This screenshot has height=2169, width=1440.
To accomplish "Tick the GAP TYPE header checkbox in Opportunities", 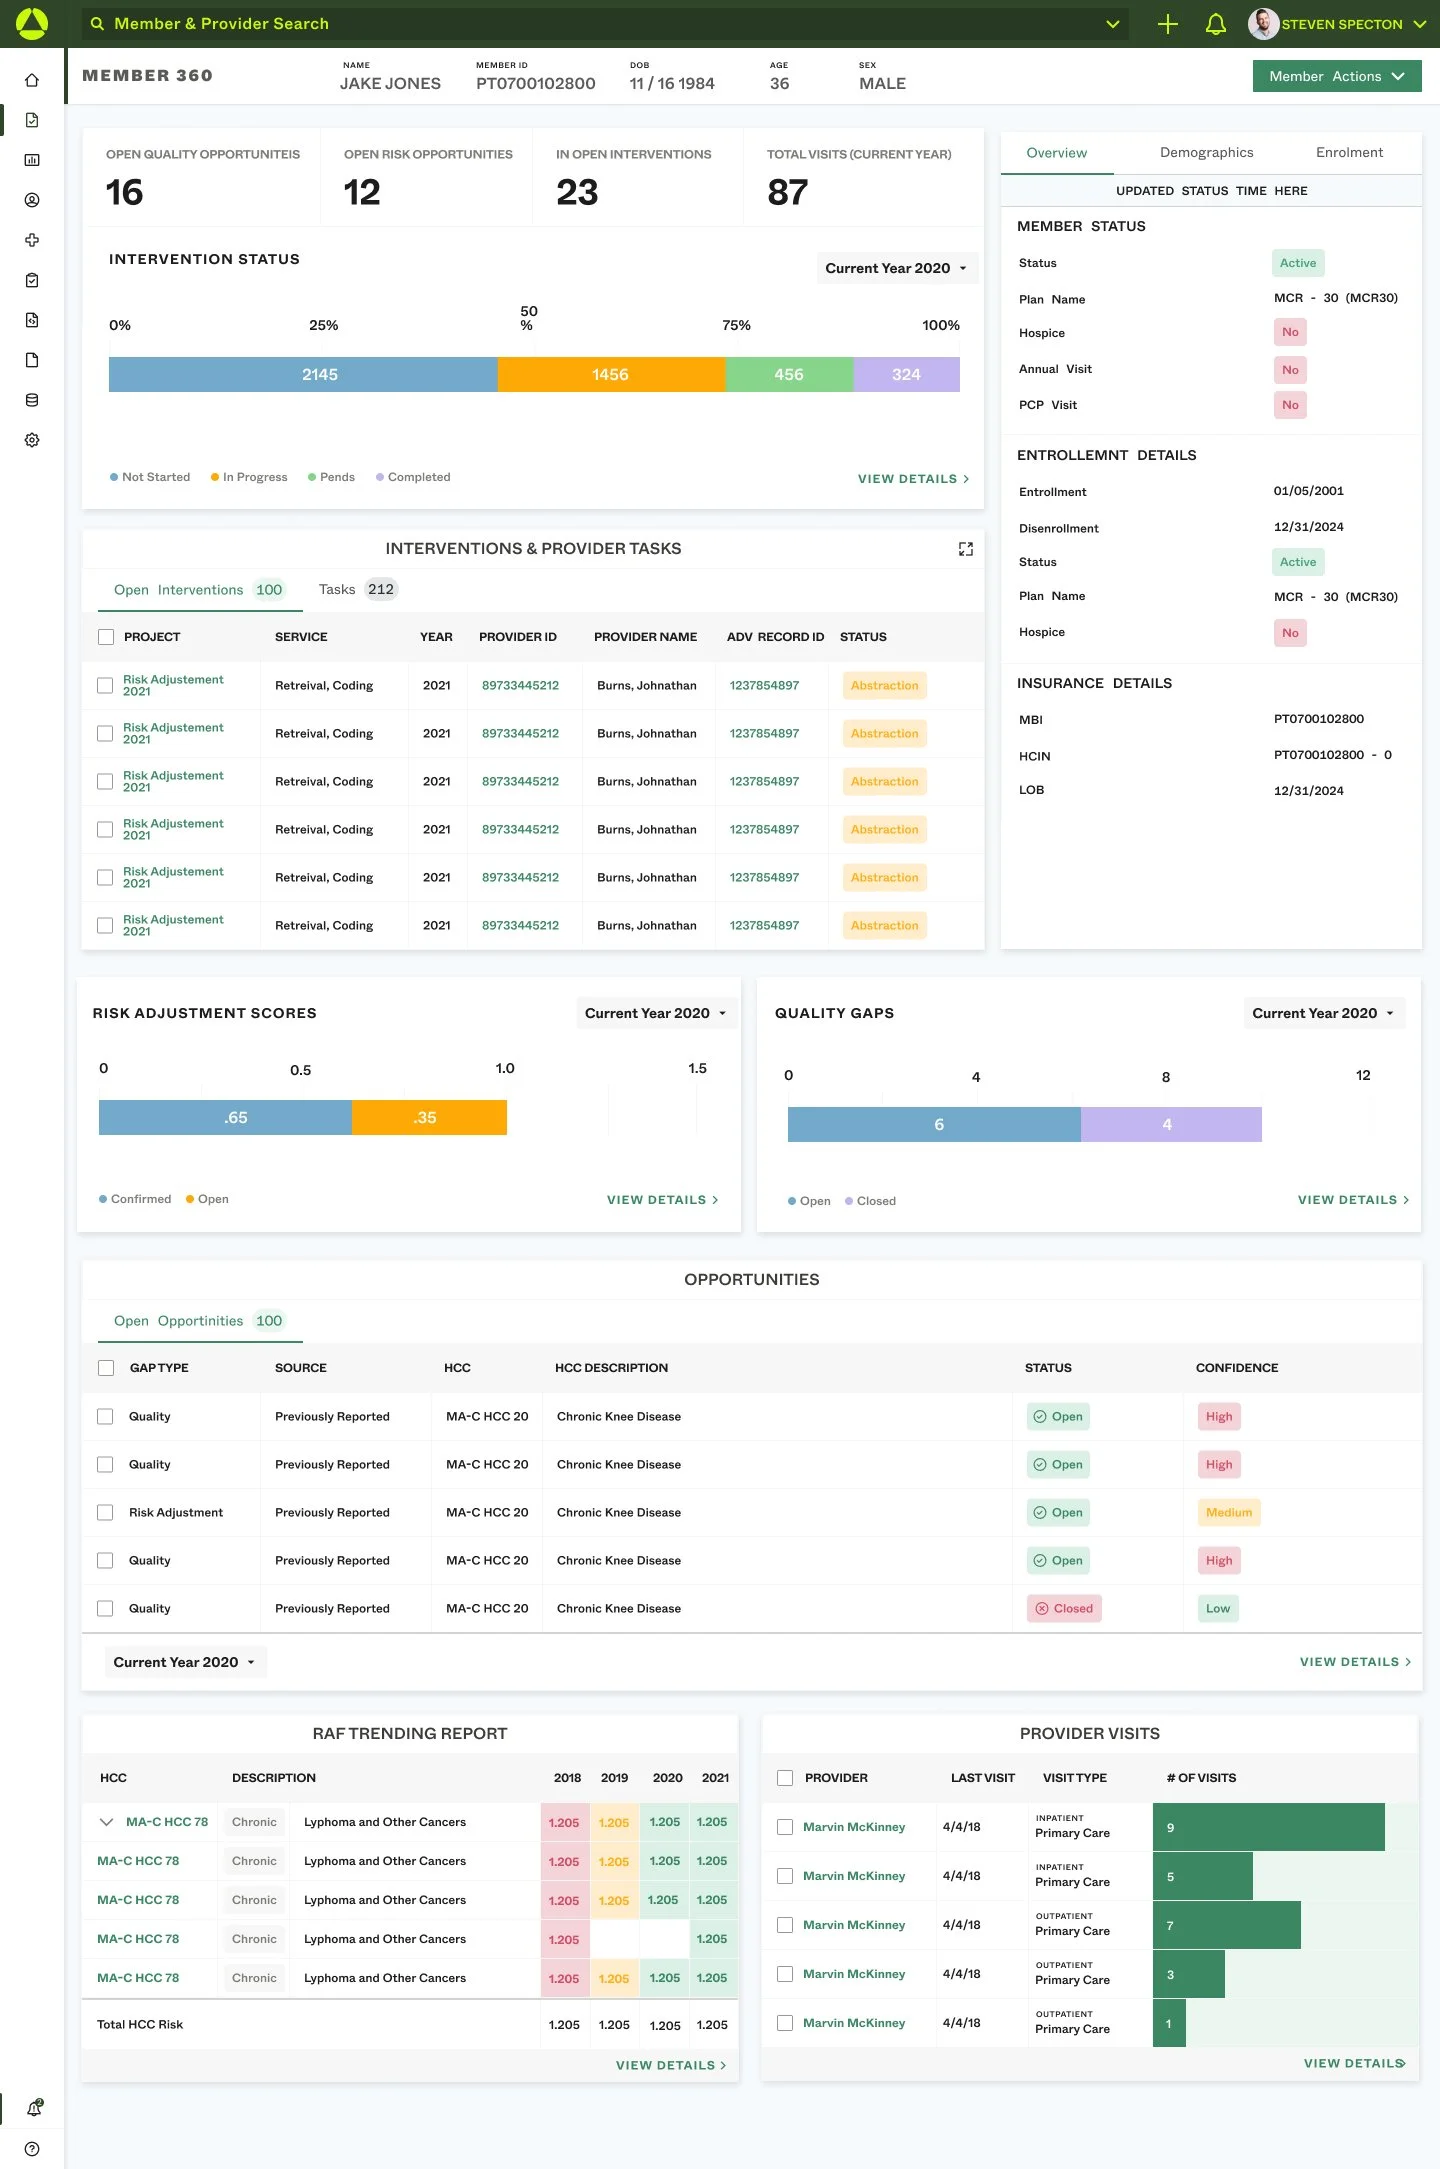I will (x=106, y=1368).
